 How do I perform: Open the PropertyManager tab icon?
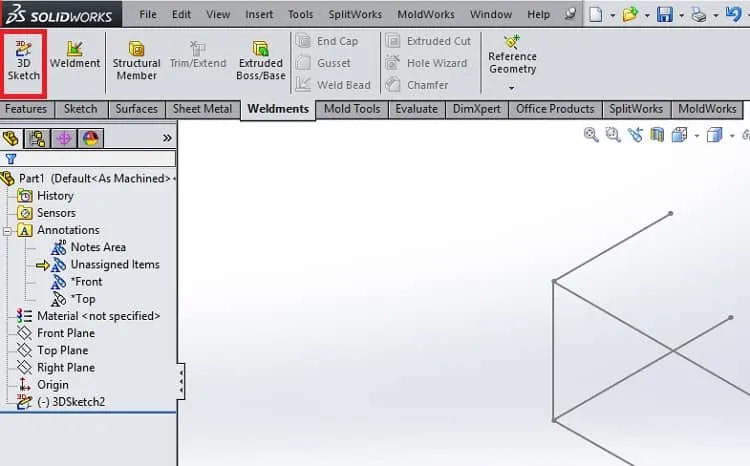(37, 139)
